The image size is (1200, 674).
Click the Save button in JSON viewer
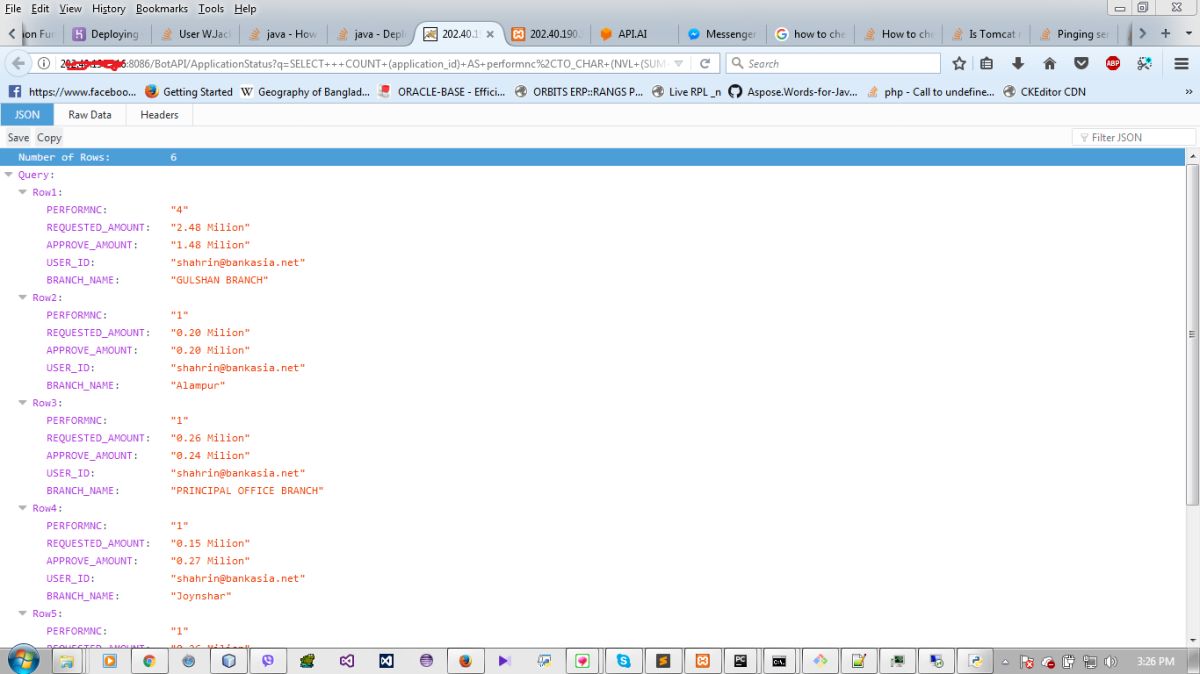(18, 138)
